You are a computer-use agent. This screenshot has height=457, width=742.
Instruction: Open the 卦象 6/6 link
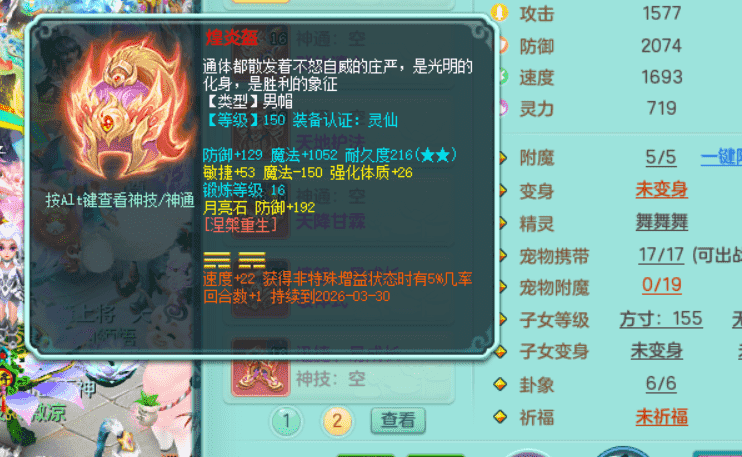[x=661, y=384]
